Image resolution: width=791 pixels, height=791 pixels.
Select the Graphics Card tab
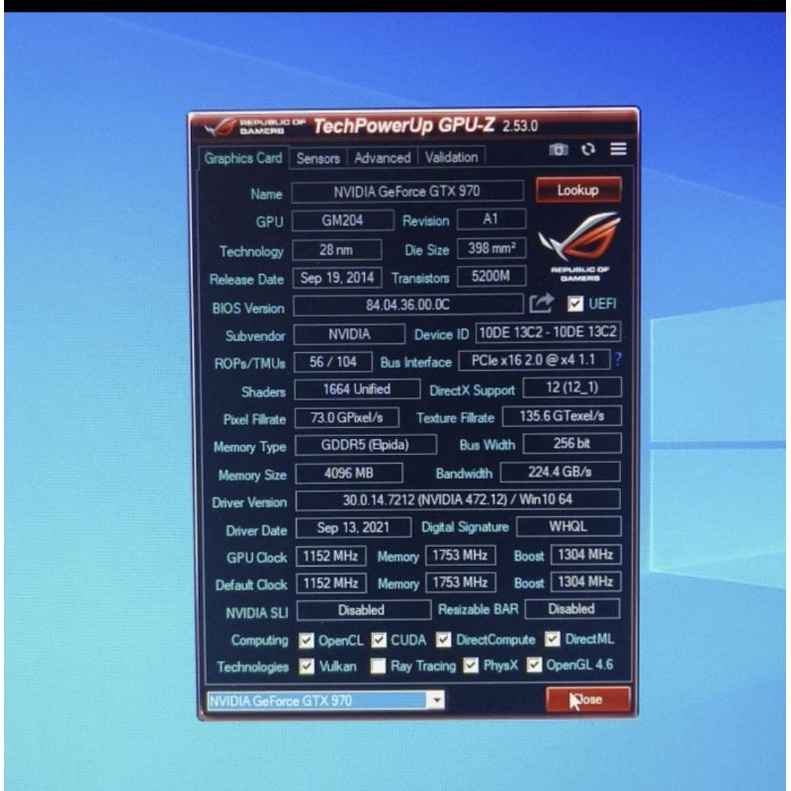coord(243,158)
